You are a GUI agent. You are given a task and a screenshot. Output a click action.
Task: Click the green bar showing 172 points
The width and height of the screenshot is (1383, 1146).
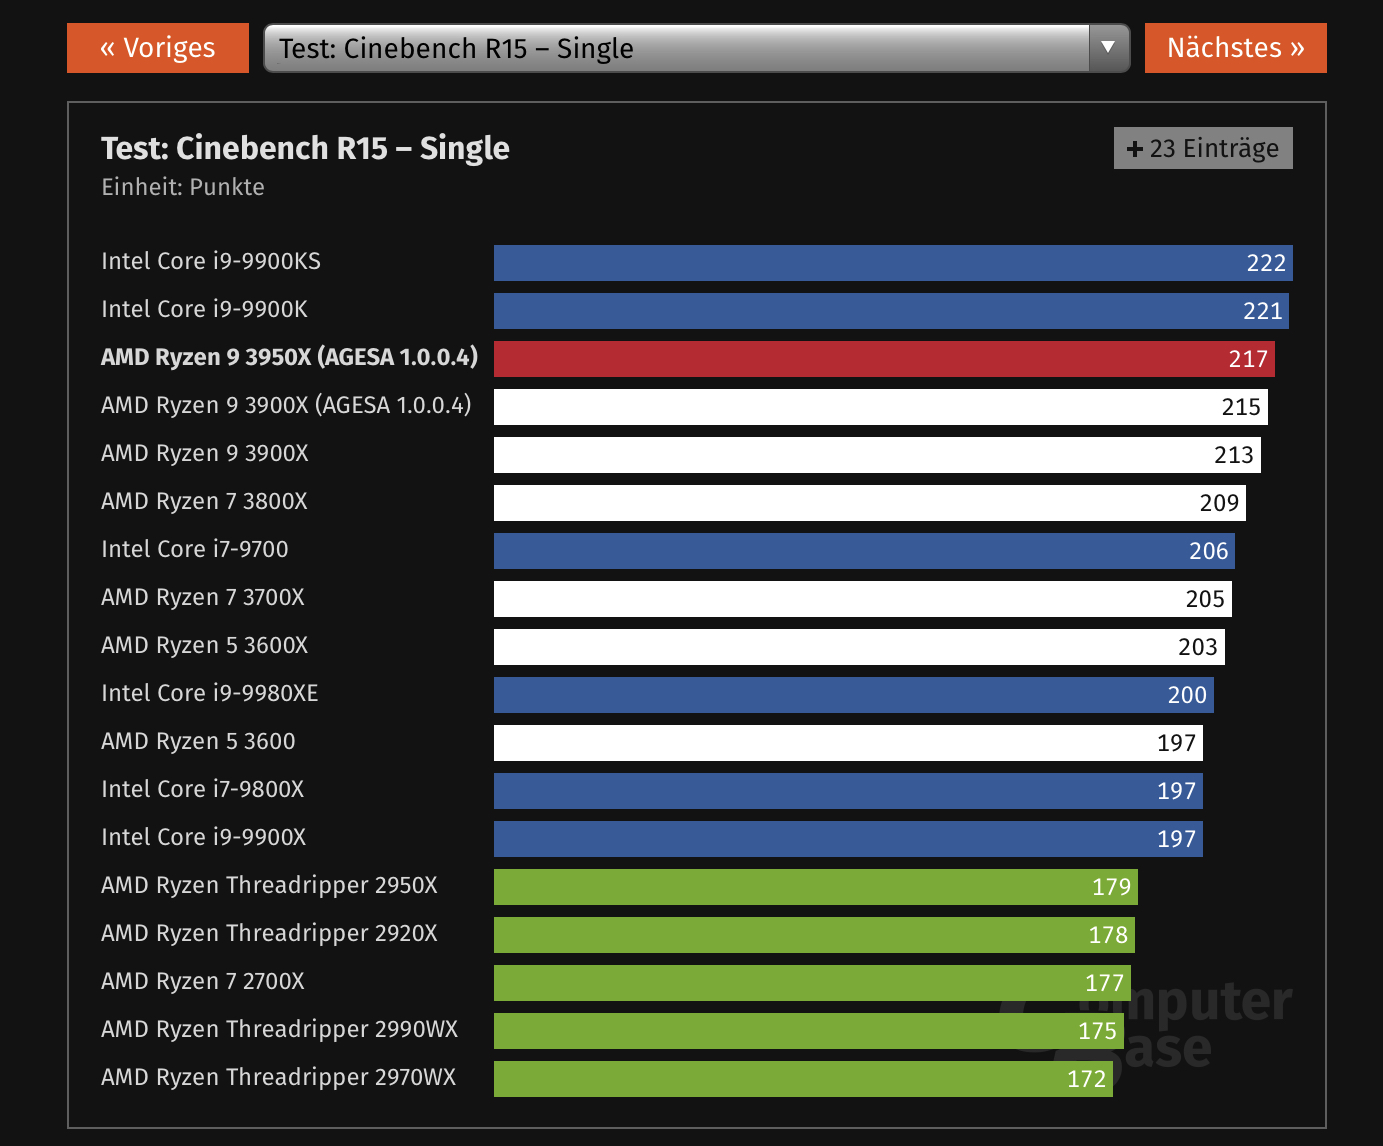803,1079
